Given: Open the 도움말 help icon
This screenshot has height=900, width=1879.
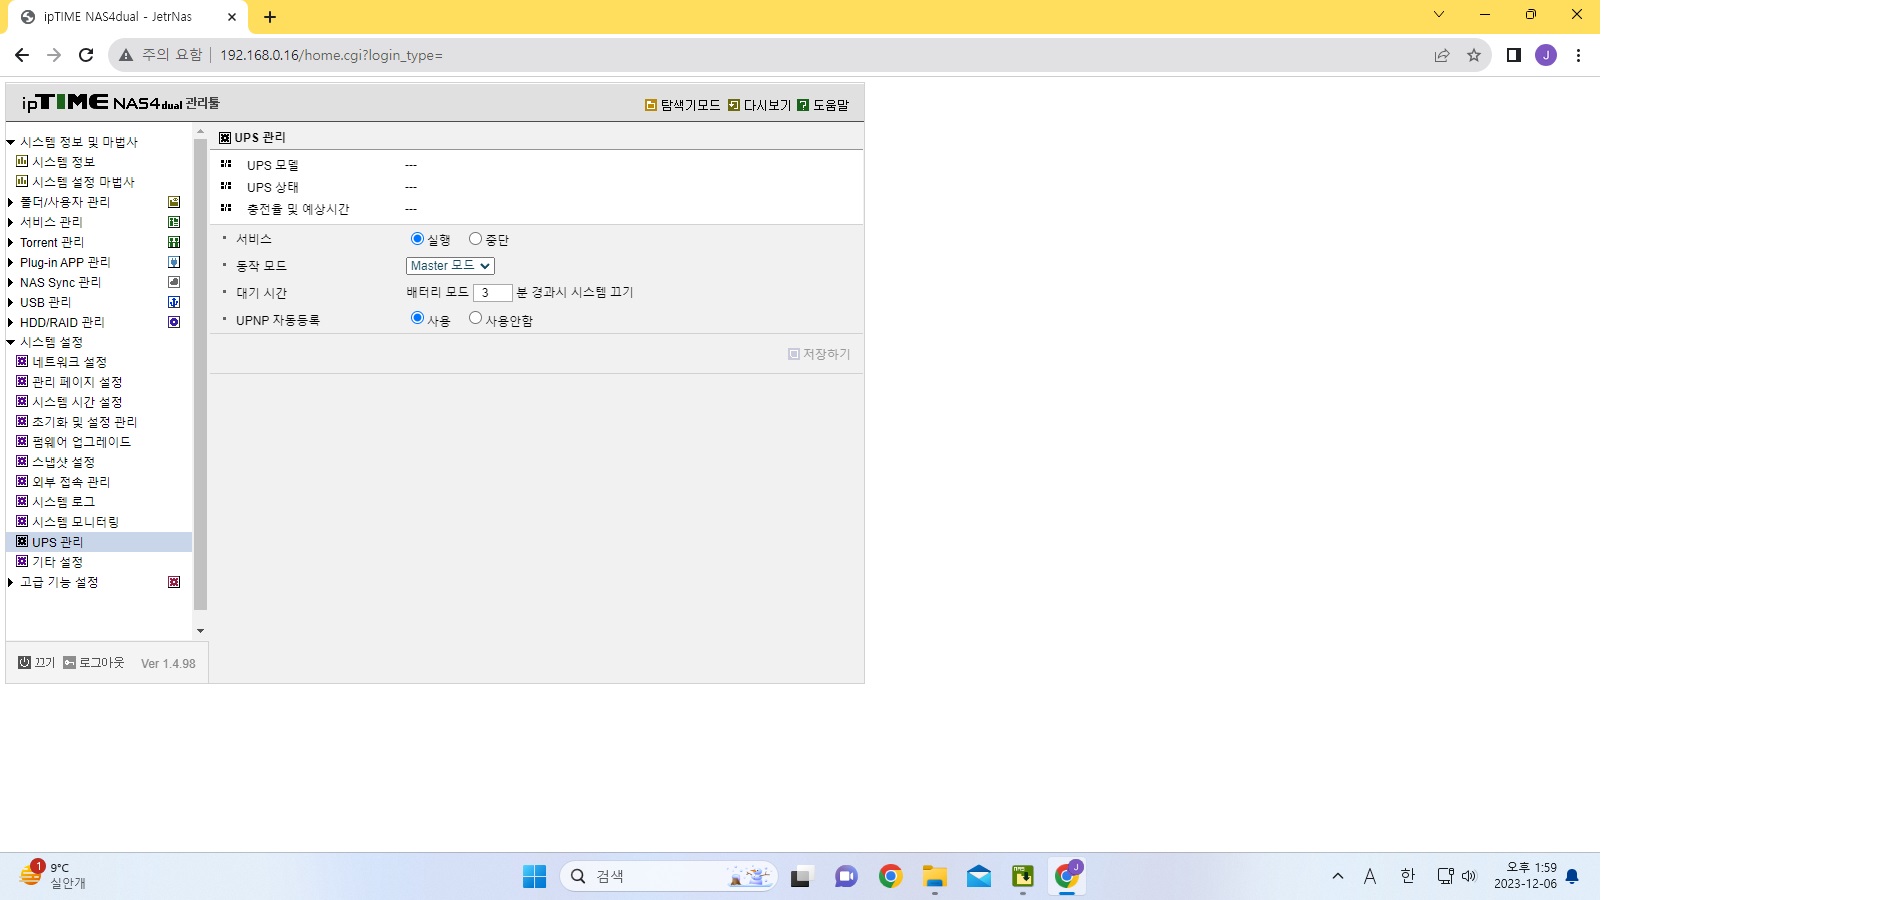Looking at the screenshot, I should (803, 105).
